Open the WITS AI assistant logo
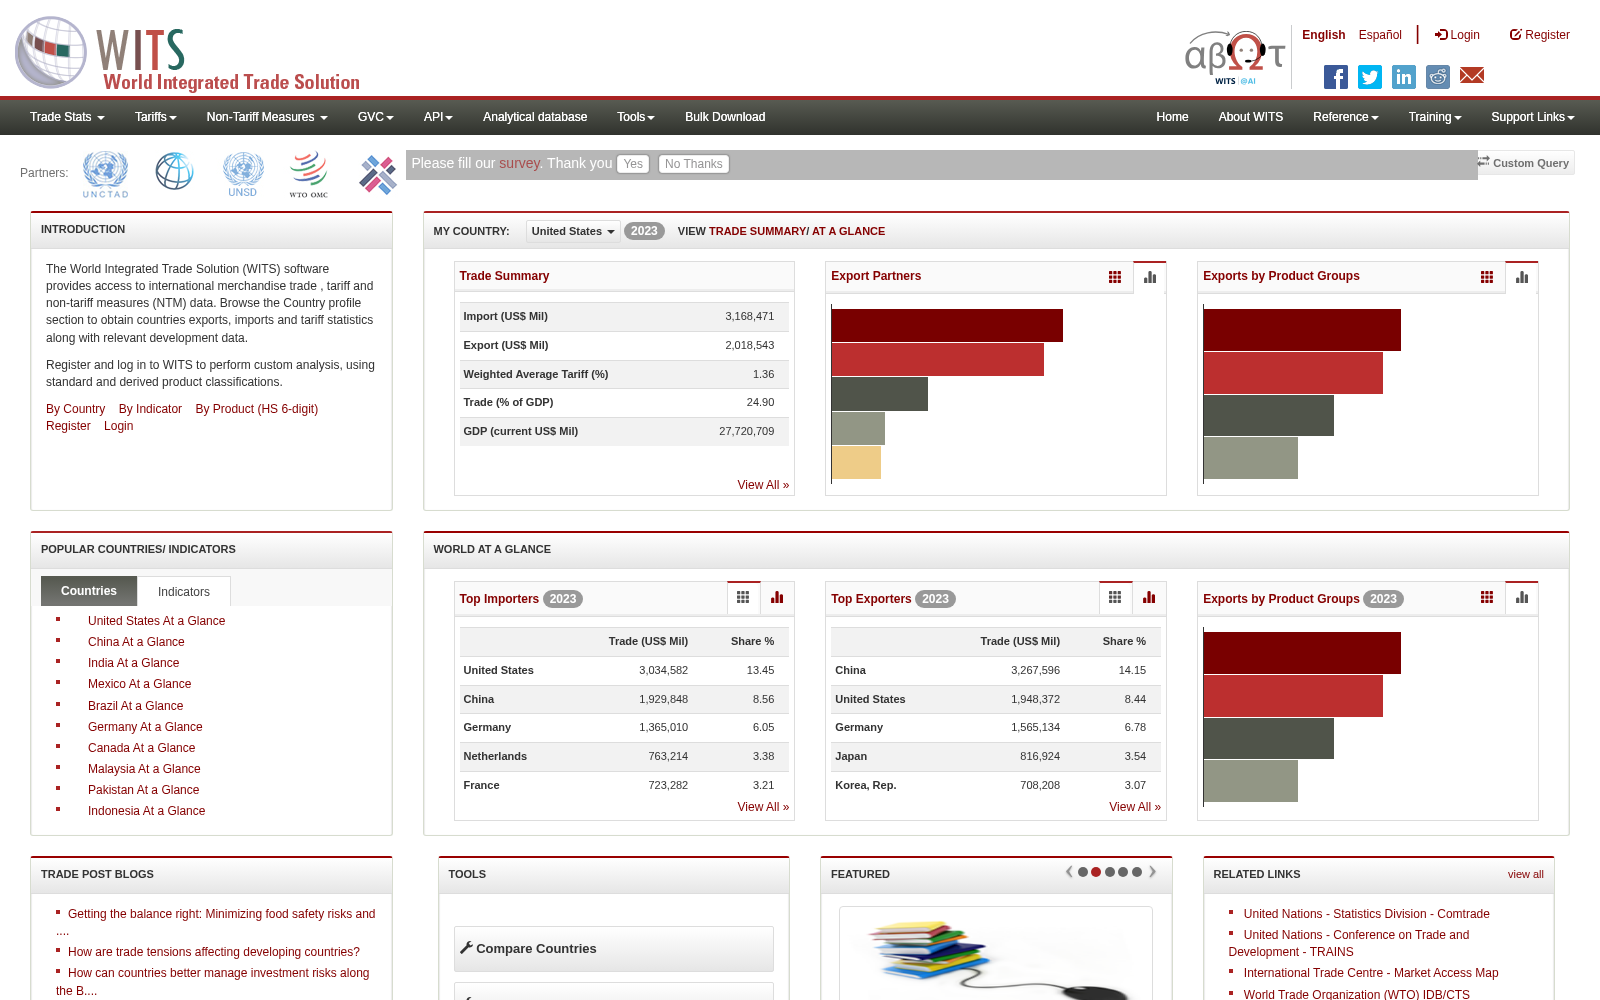 pos(1235,58)
